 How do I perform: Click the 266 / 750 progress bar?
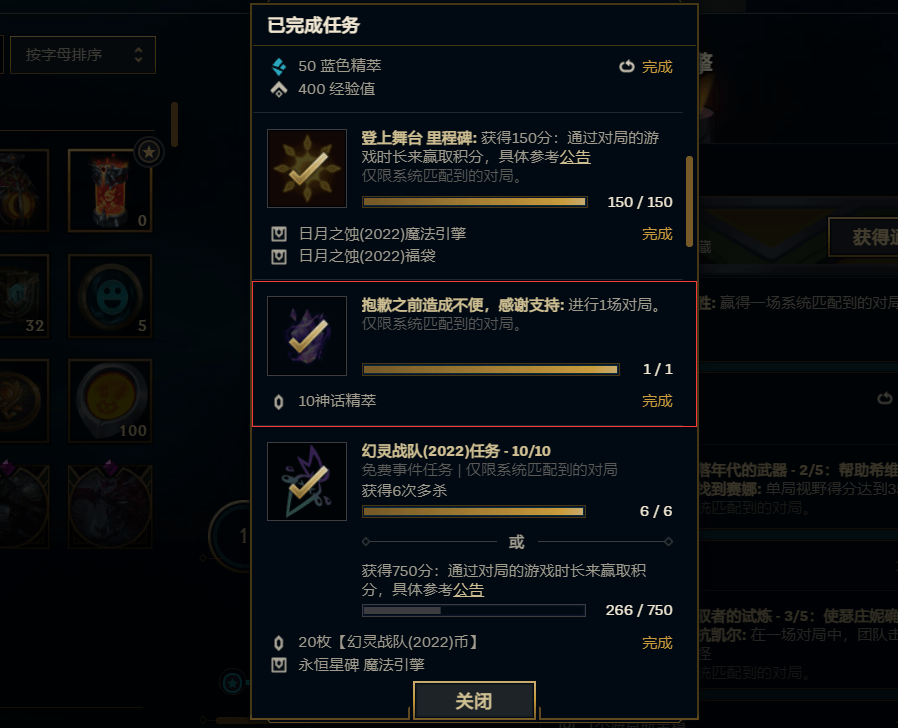coord(474,611)
